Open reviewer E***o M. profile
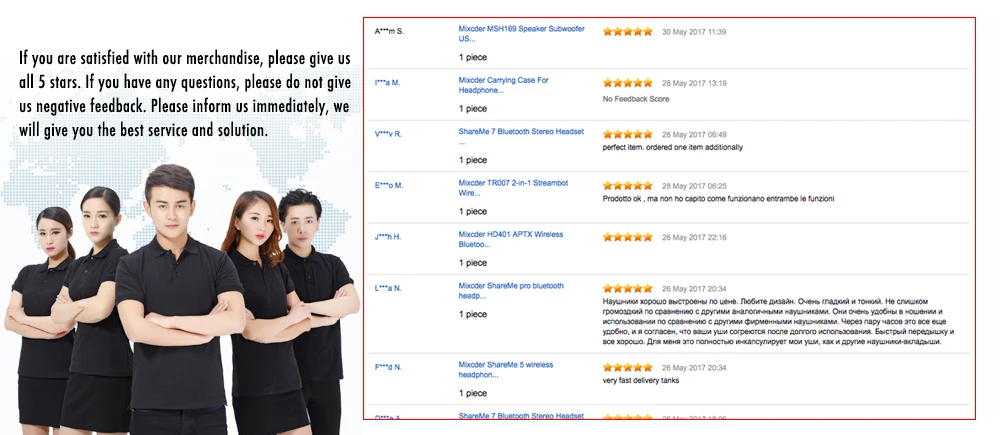 pyautogui.click(x=388, y=186)
